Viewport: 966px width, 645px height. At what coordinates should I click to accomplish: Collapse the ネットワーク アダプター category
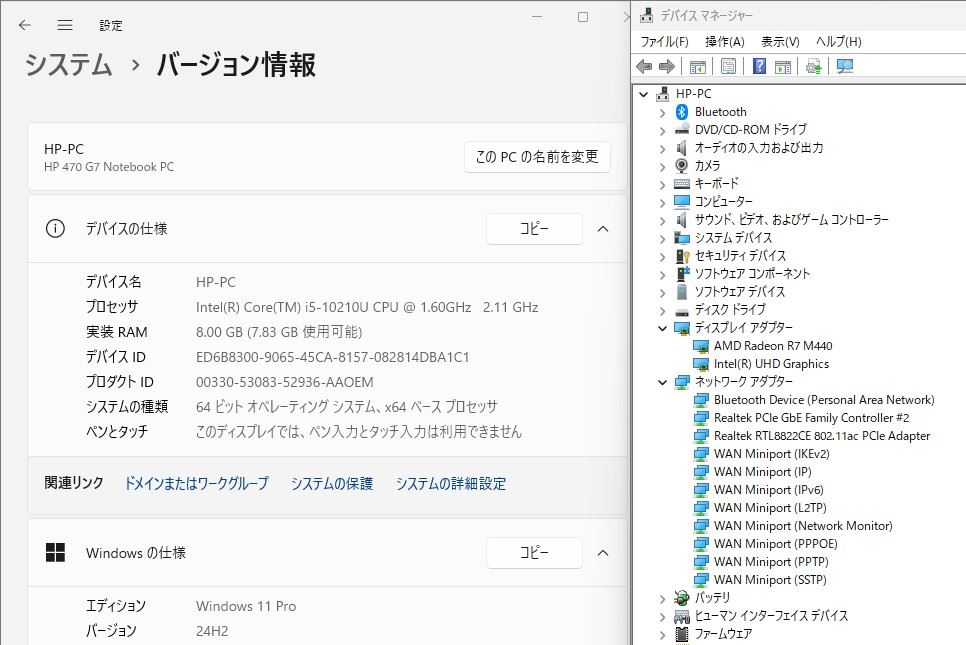[x=662, y=383]
